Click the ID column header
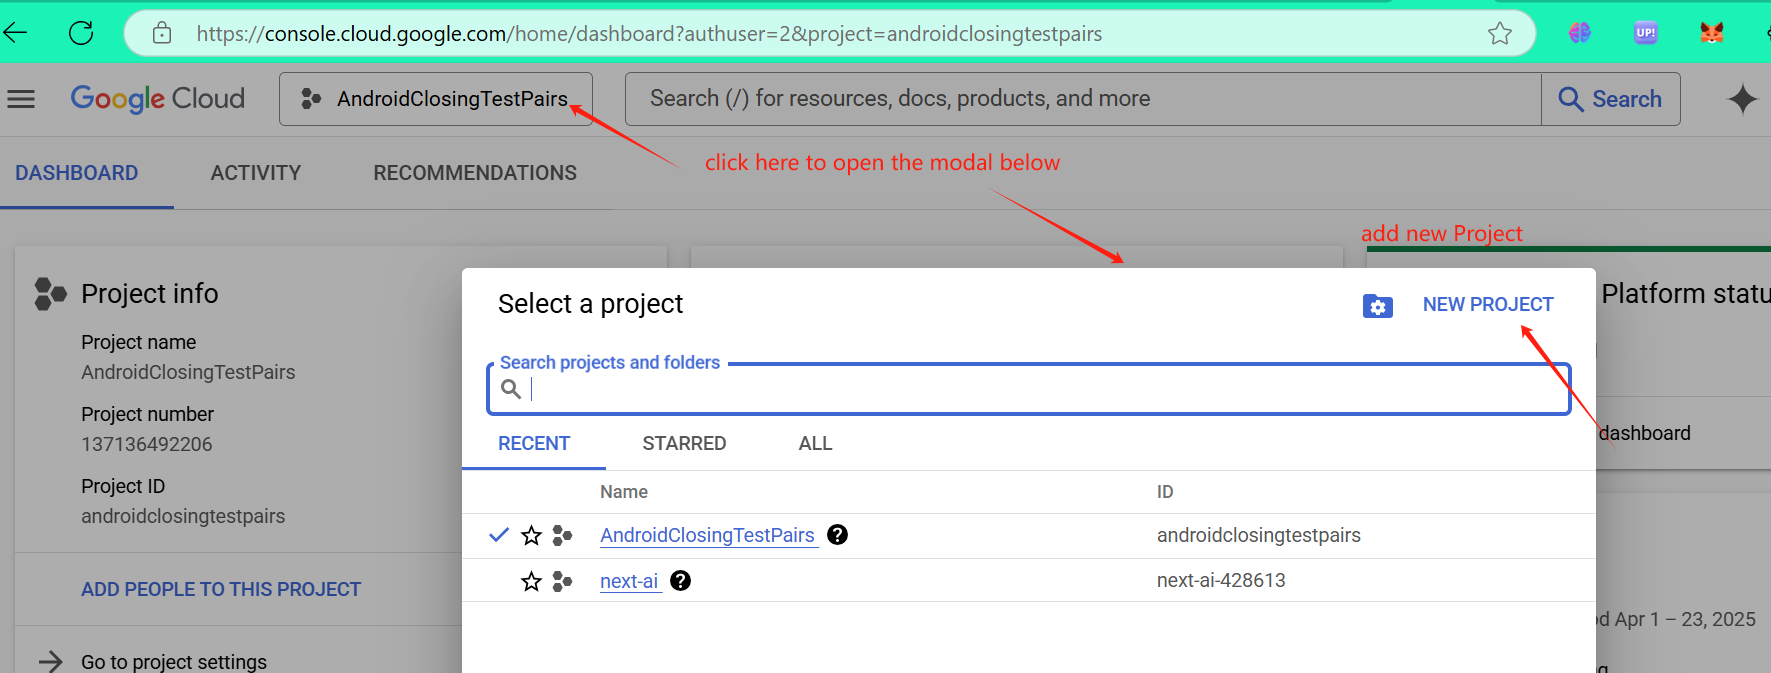The width and height of the screenshot is (1771, 673). pyautogui.click(x=1165, y=492)
